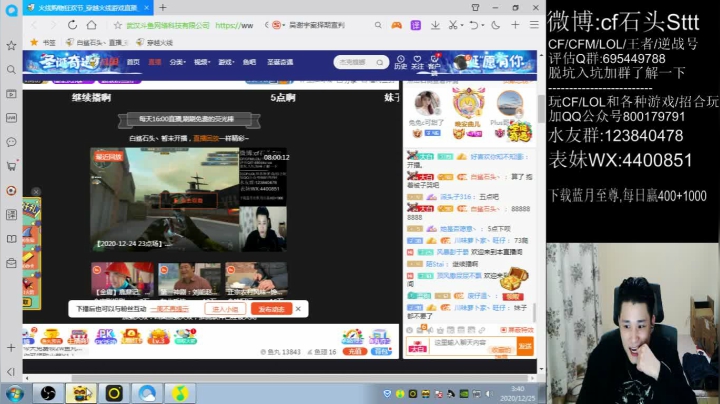Click the 直播回放 replay link
720x404 pixels.
click(206, 138)
